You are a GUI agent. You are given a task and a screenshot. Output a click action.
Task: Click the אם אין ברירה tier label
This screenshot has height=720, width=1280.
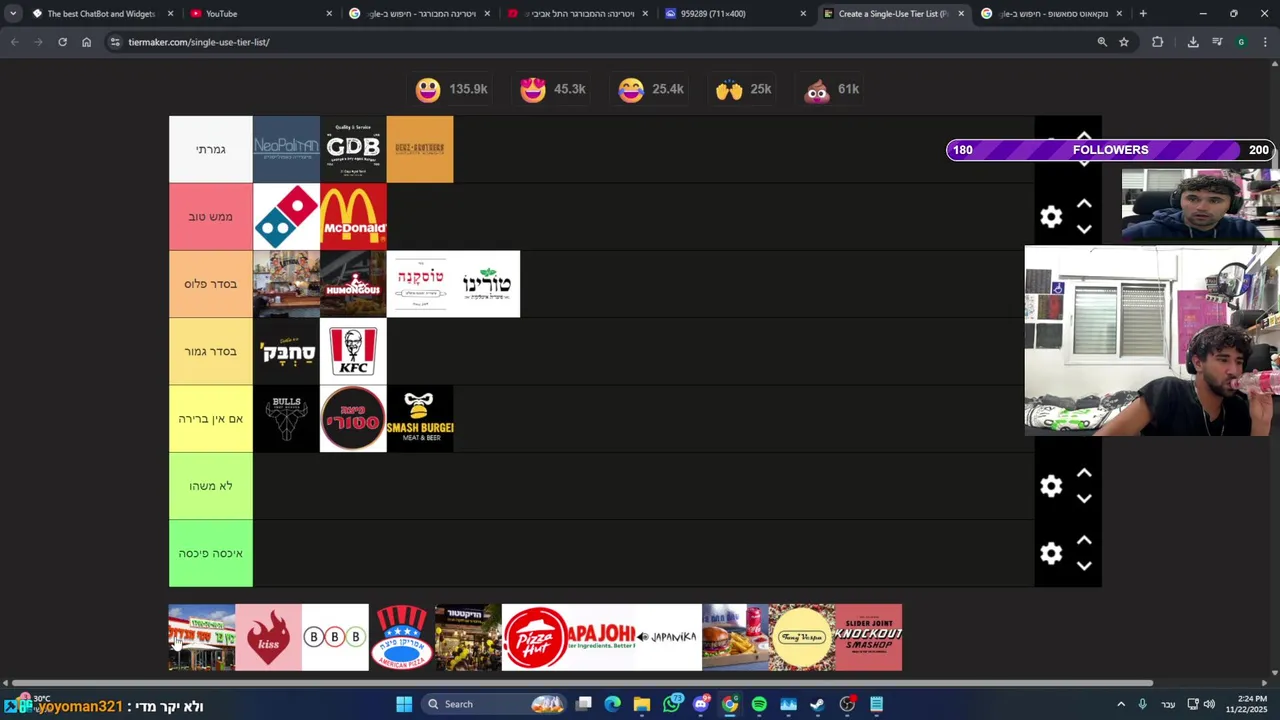[x=211, y=419]
